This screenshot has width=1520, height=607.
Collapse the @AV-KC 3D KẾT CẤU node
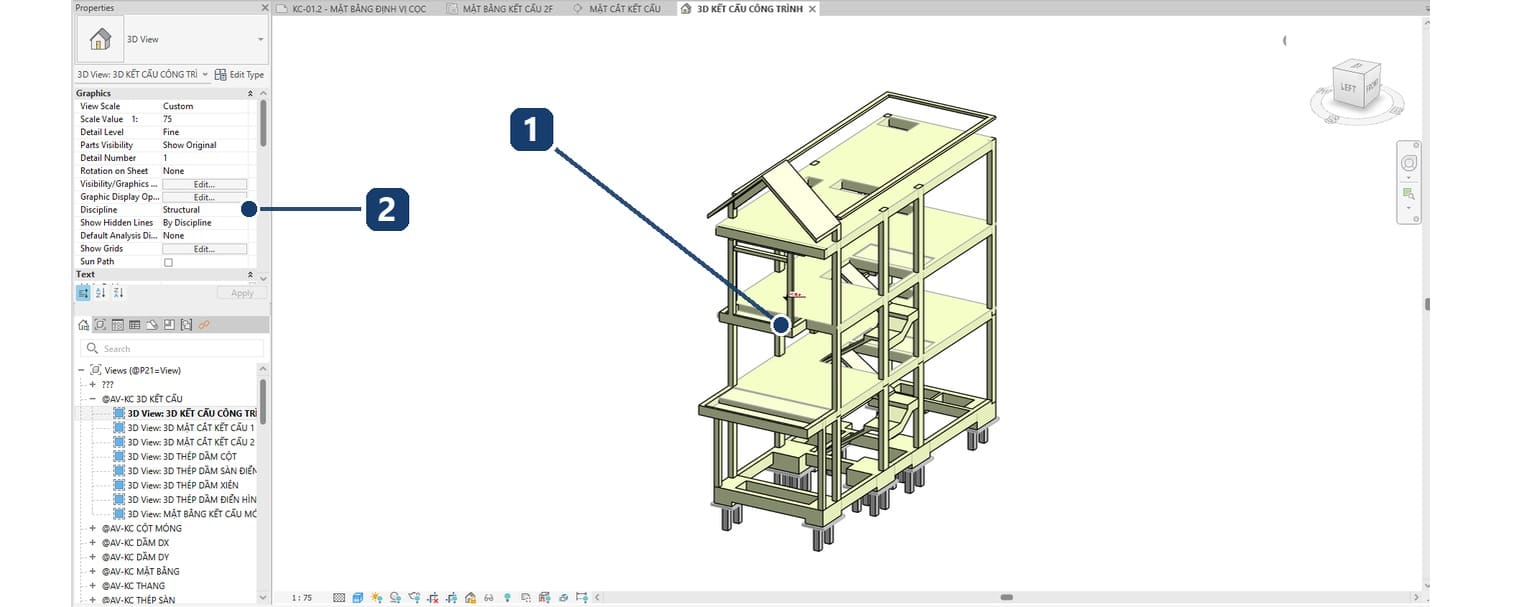92,399
